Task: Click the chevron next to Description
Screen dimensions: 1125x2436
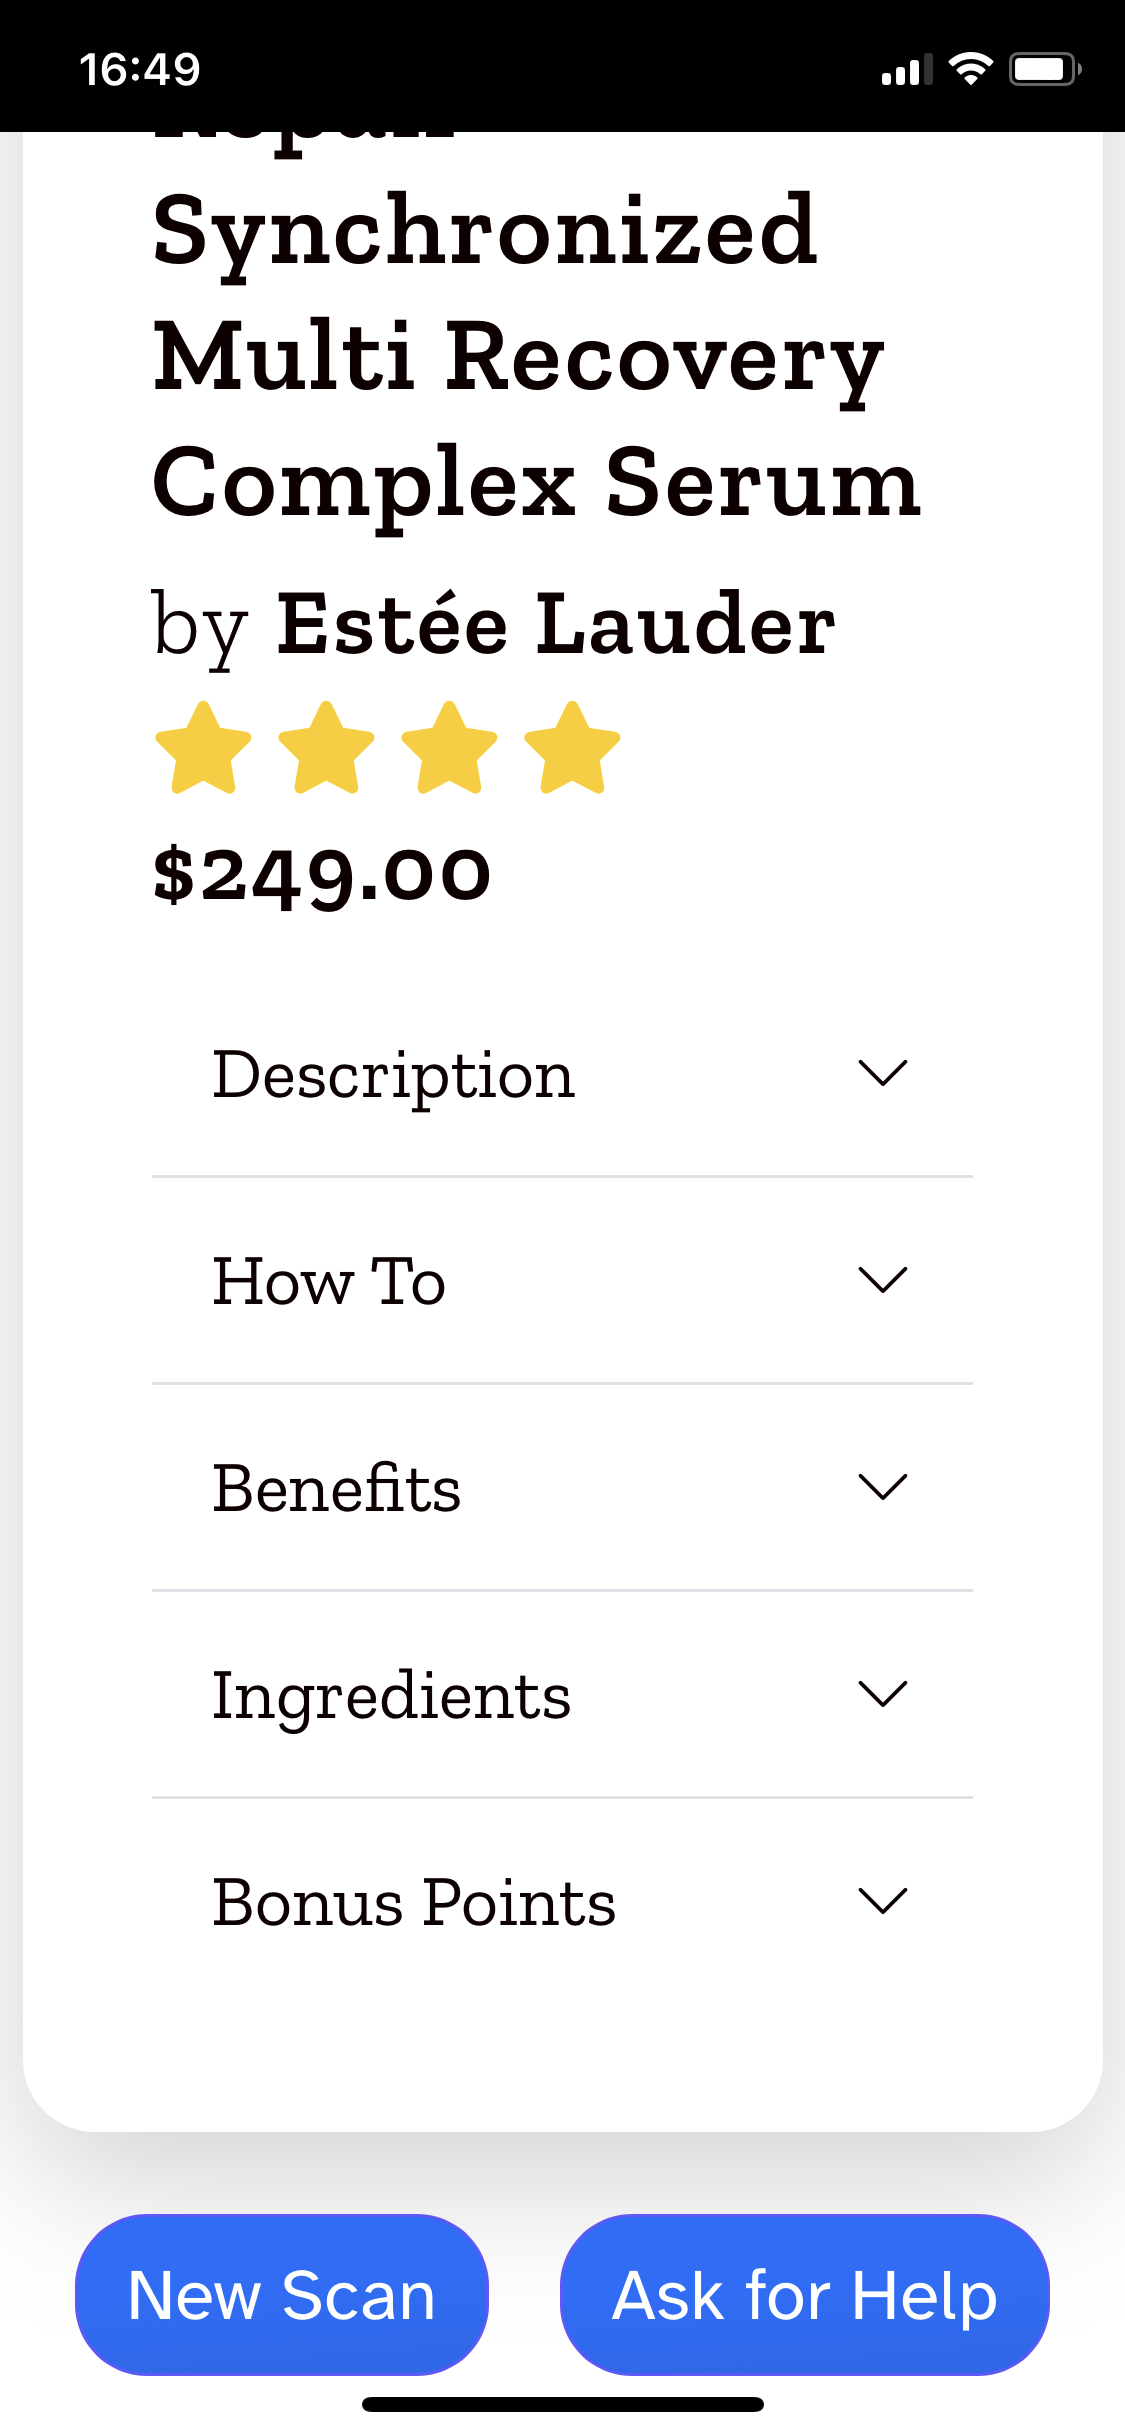Action: pyautogui.click(x=883, y=1073)
